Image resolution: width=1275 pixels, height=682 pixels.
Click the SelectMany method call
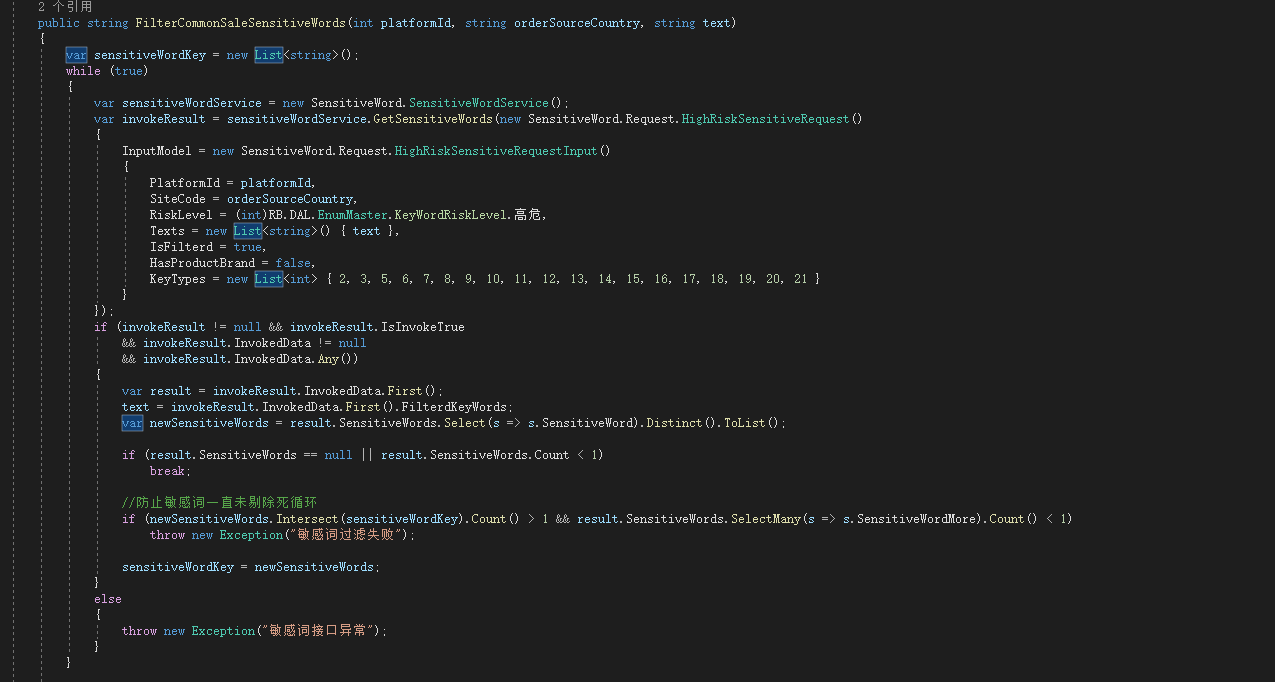click(x=765, y=519)
